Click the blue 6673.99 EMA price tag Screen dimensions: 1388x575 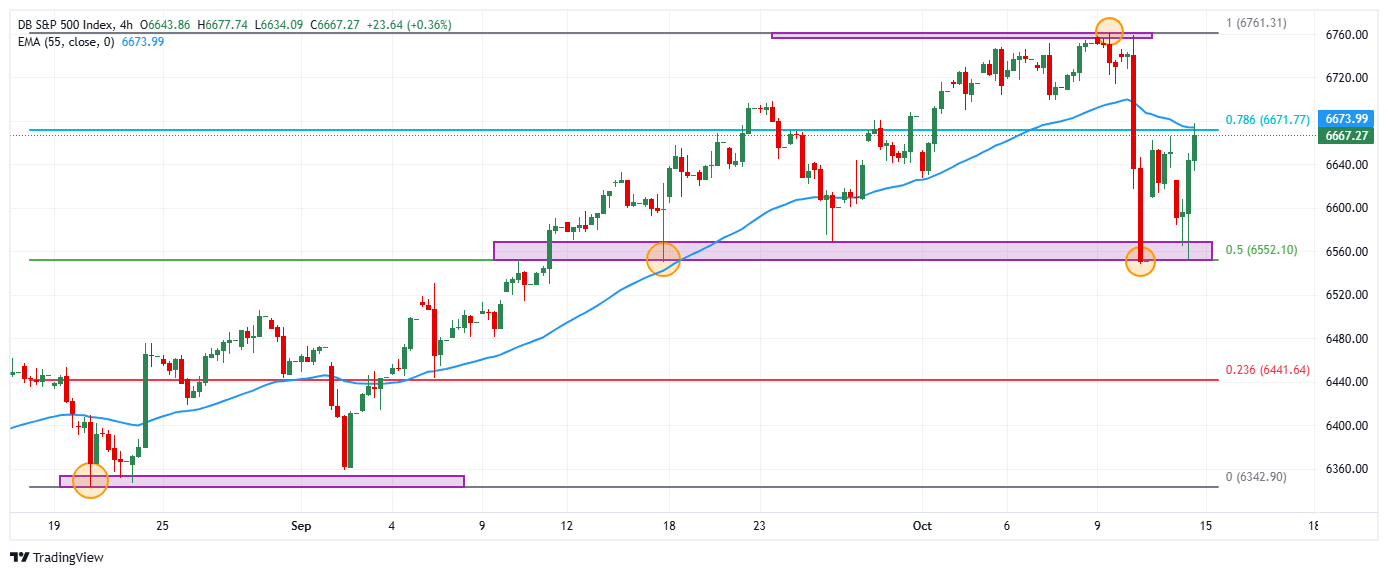click(x=1343, y=119)
